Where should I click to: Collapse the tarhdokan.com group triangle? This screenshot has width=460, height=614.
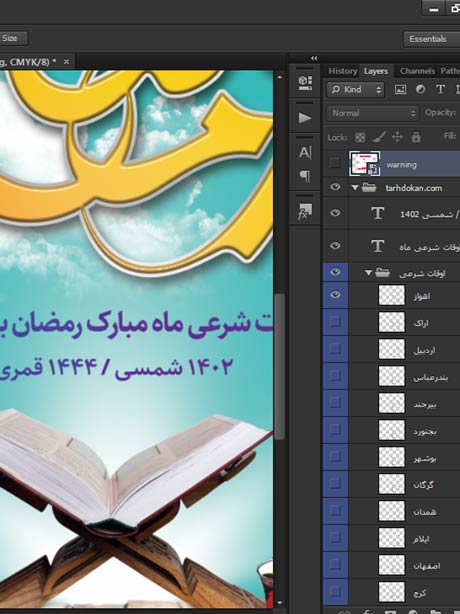point(355,188)
